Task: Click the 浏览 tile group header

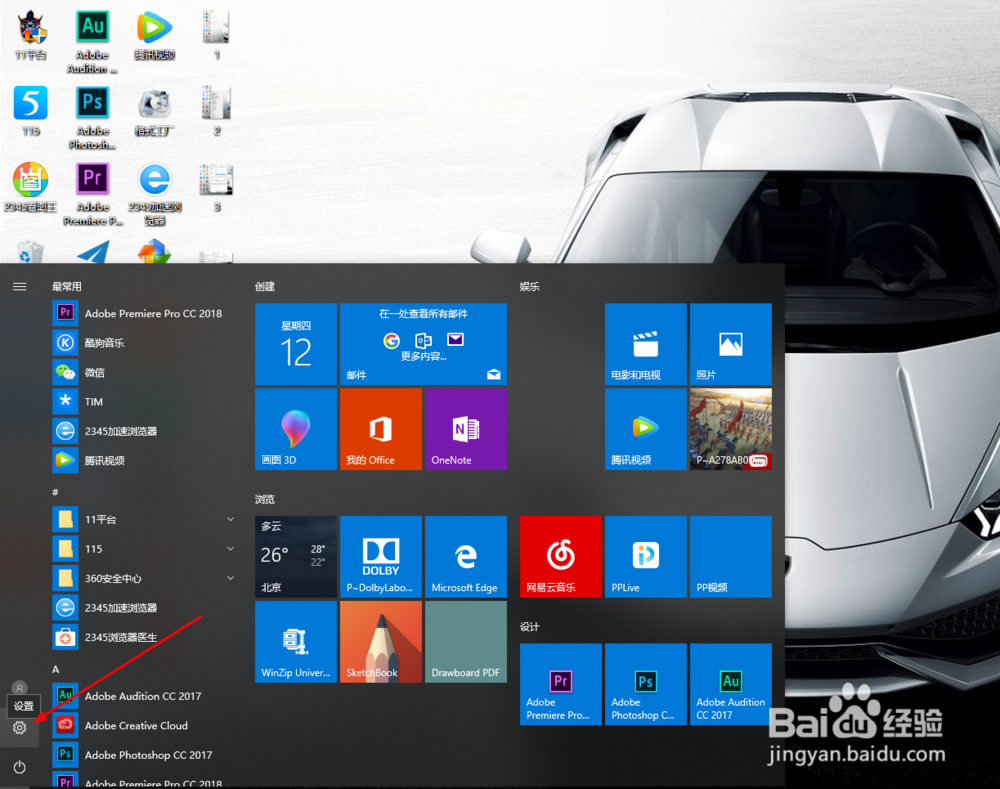Action: click(x=265, y=499)
